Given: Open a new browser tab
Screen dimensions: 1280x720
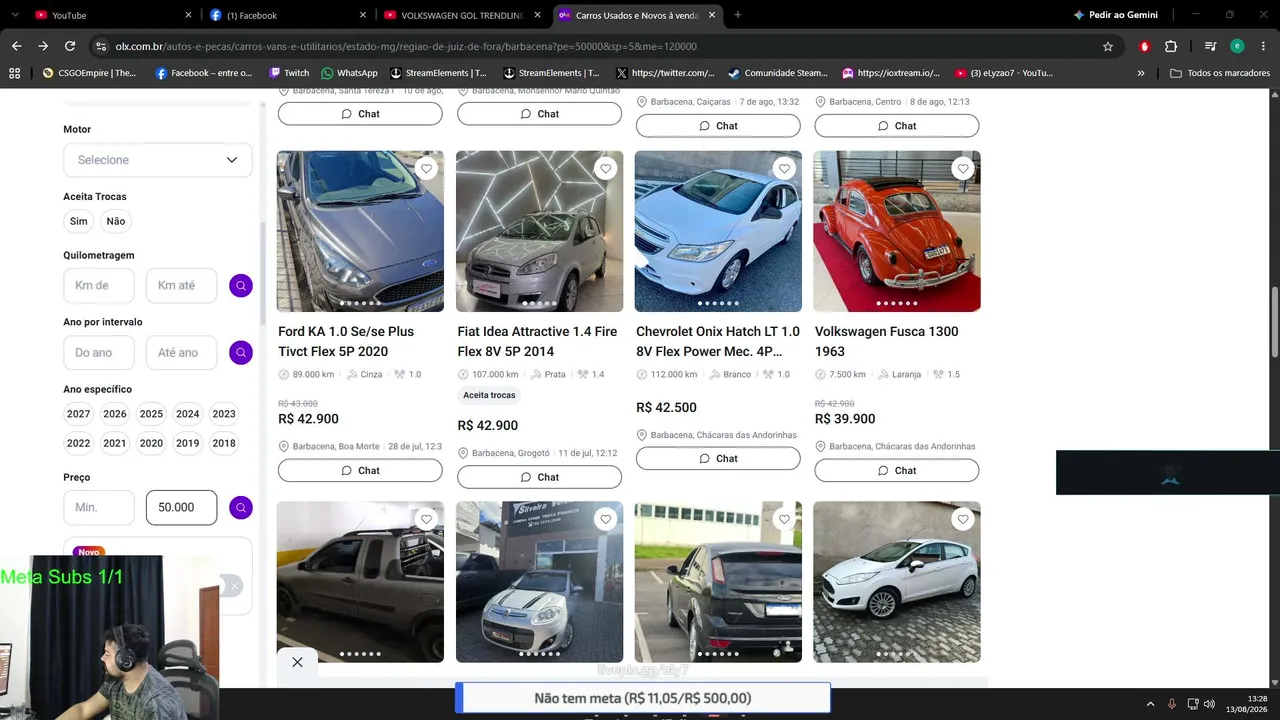Looking at the screenshot, I should tap(738, 15).
